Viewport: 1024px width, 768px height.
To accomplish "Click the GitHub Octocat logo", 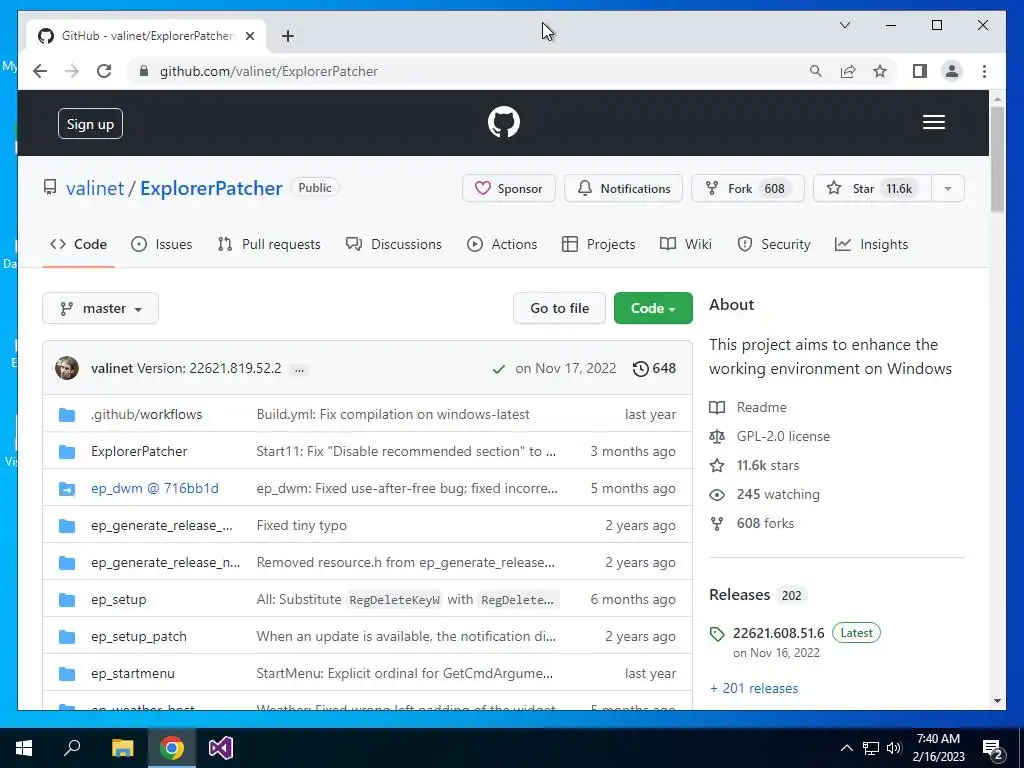I will click(504, 122).
